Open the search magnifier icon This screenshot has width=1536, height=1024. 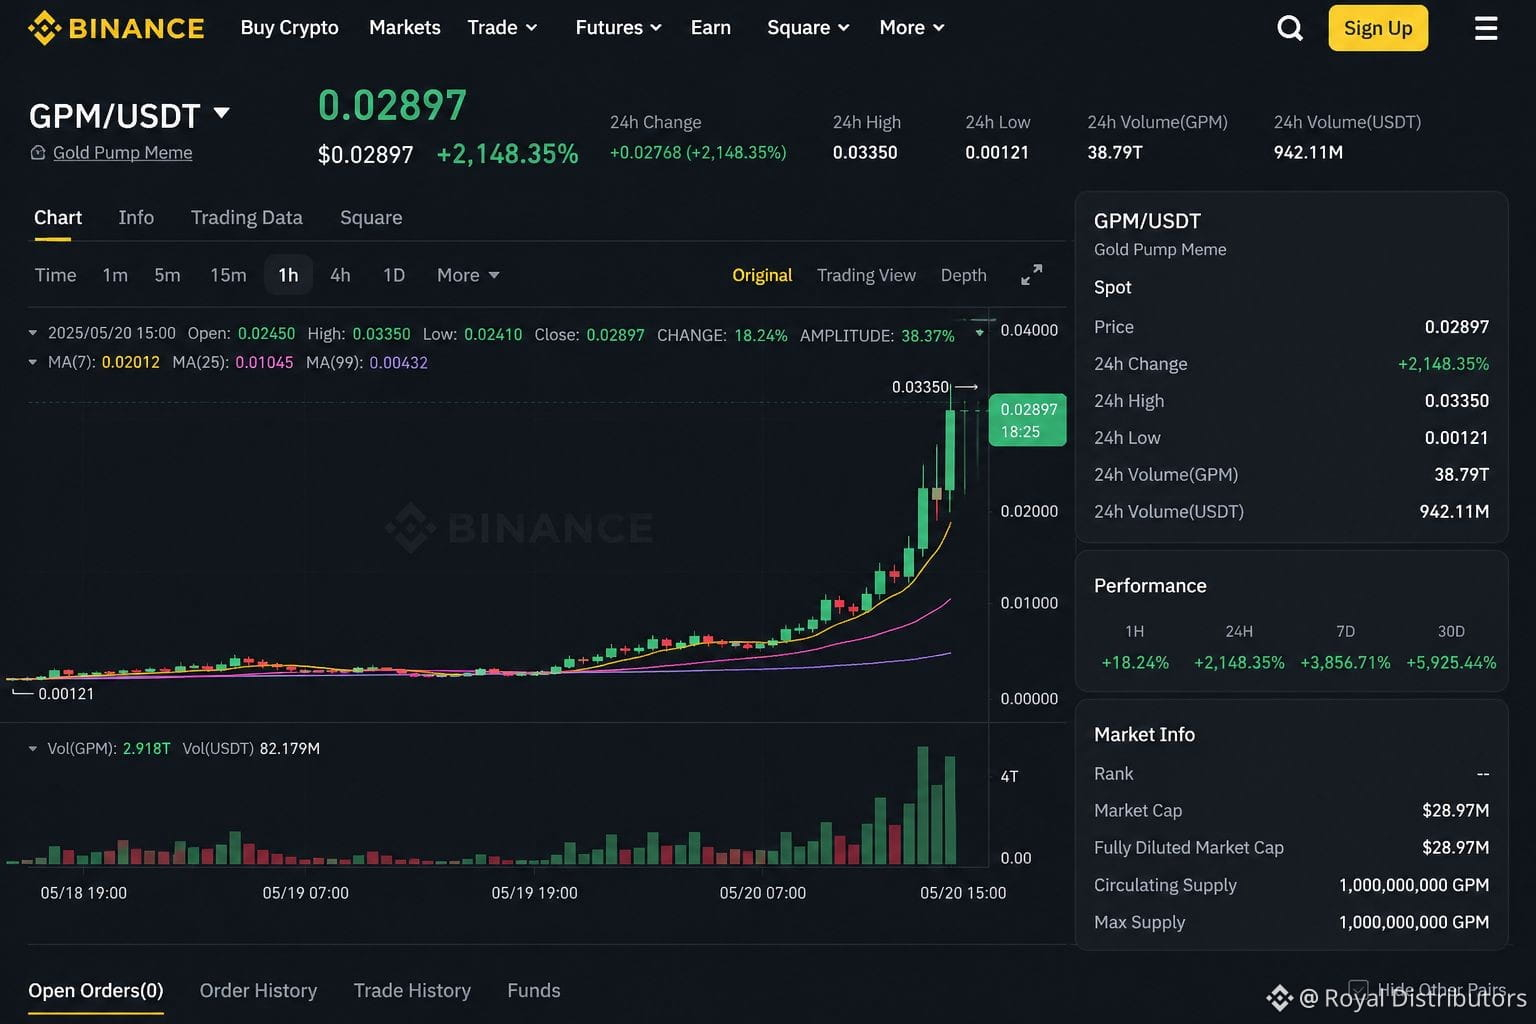(x=1290, y=28)
